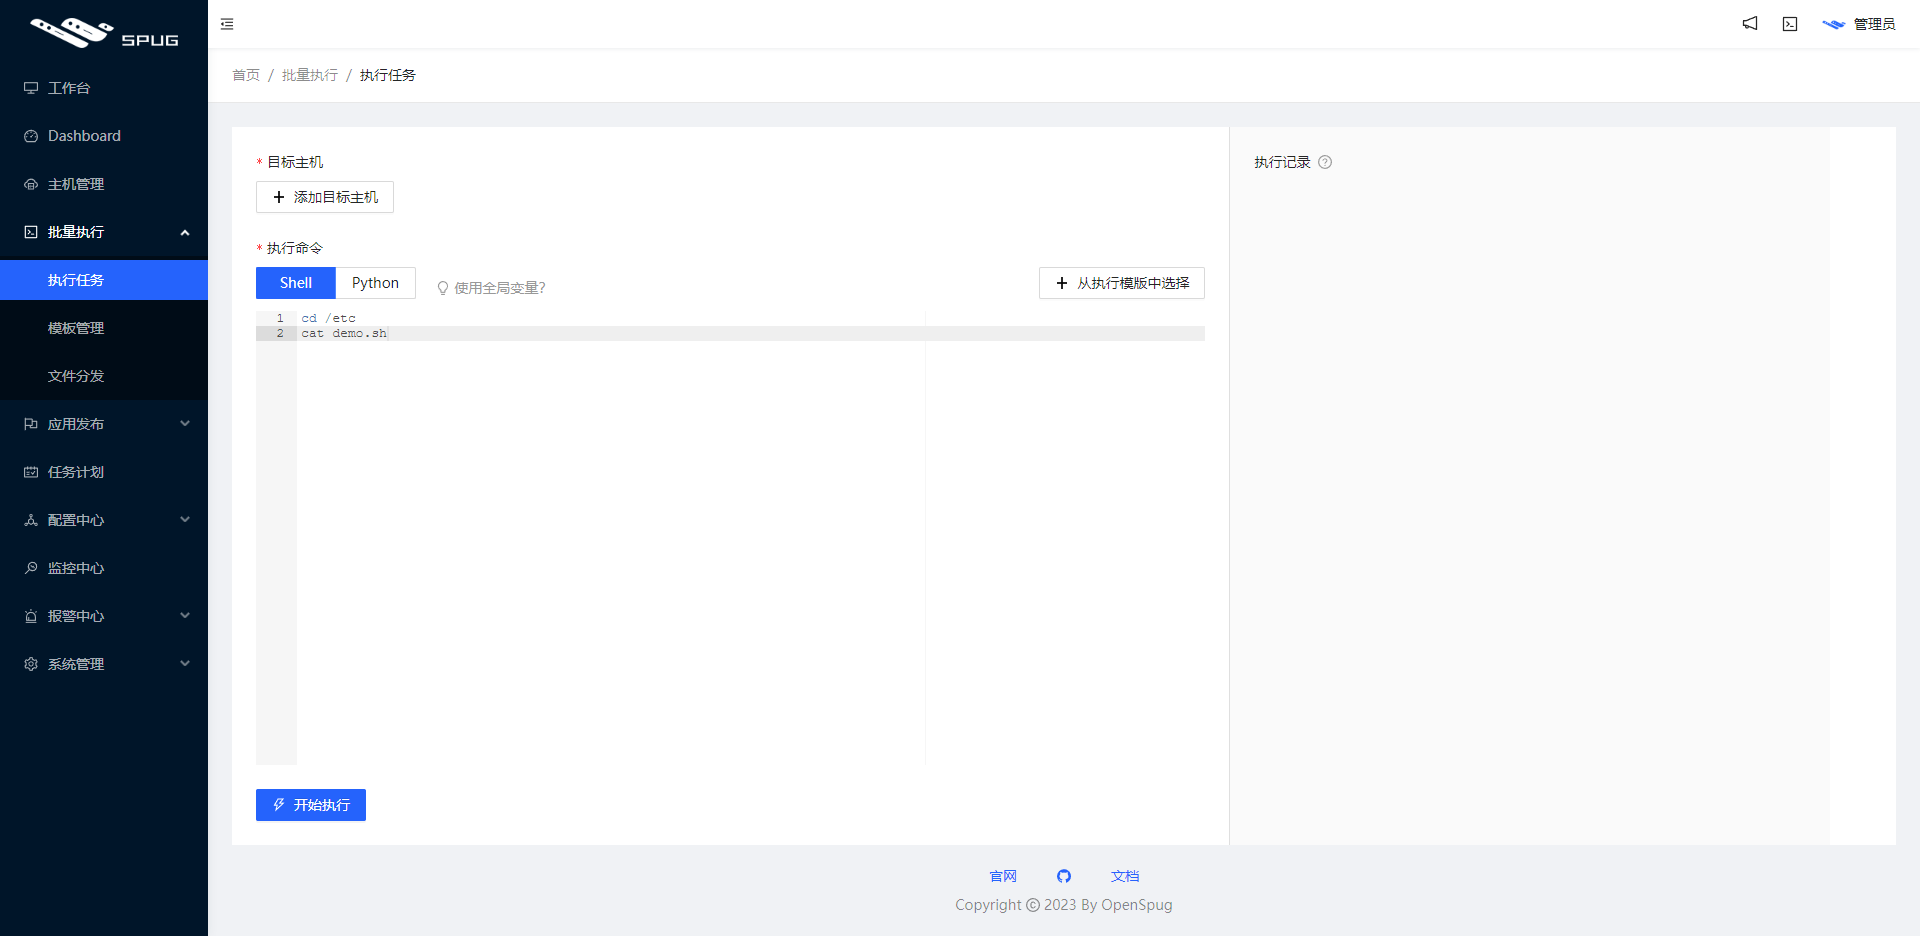Click the SPUG logo in the sidebar

[104, 33]
